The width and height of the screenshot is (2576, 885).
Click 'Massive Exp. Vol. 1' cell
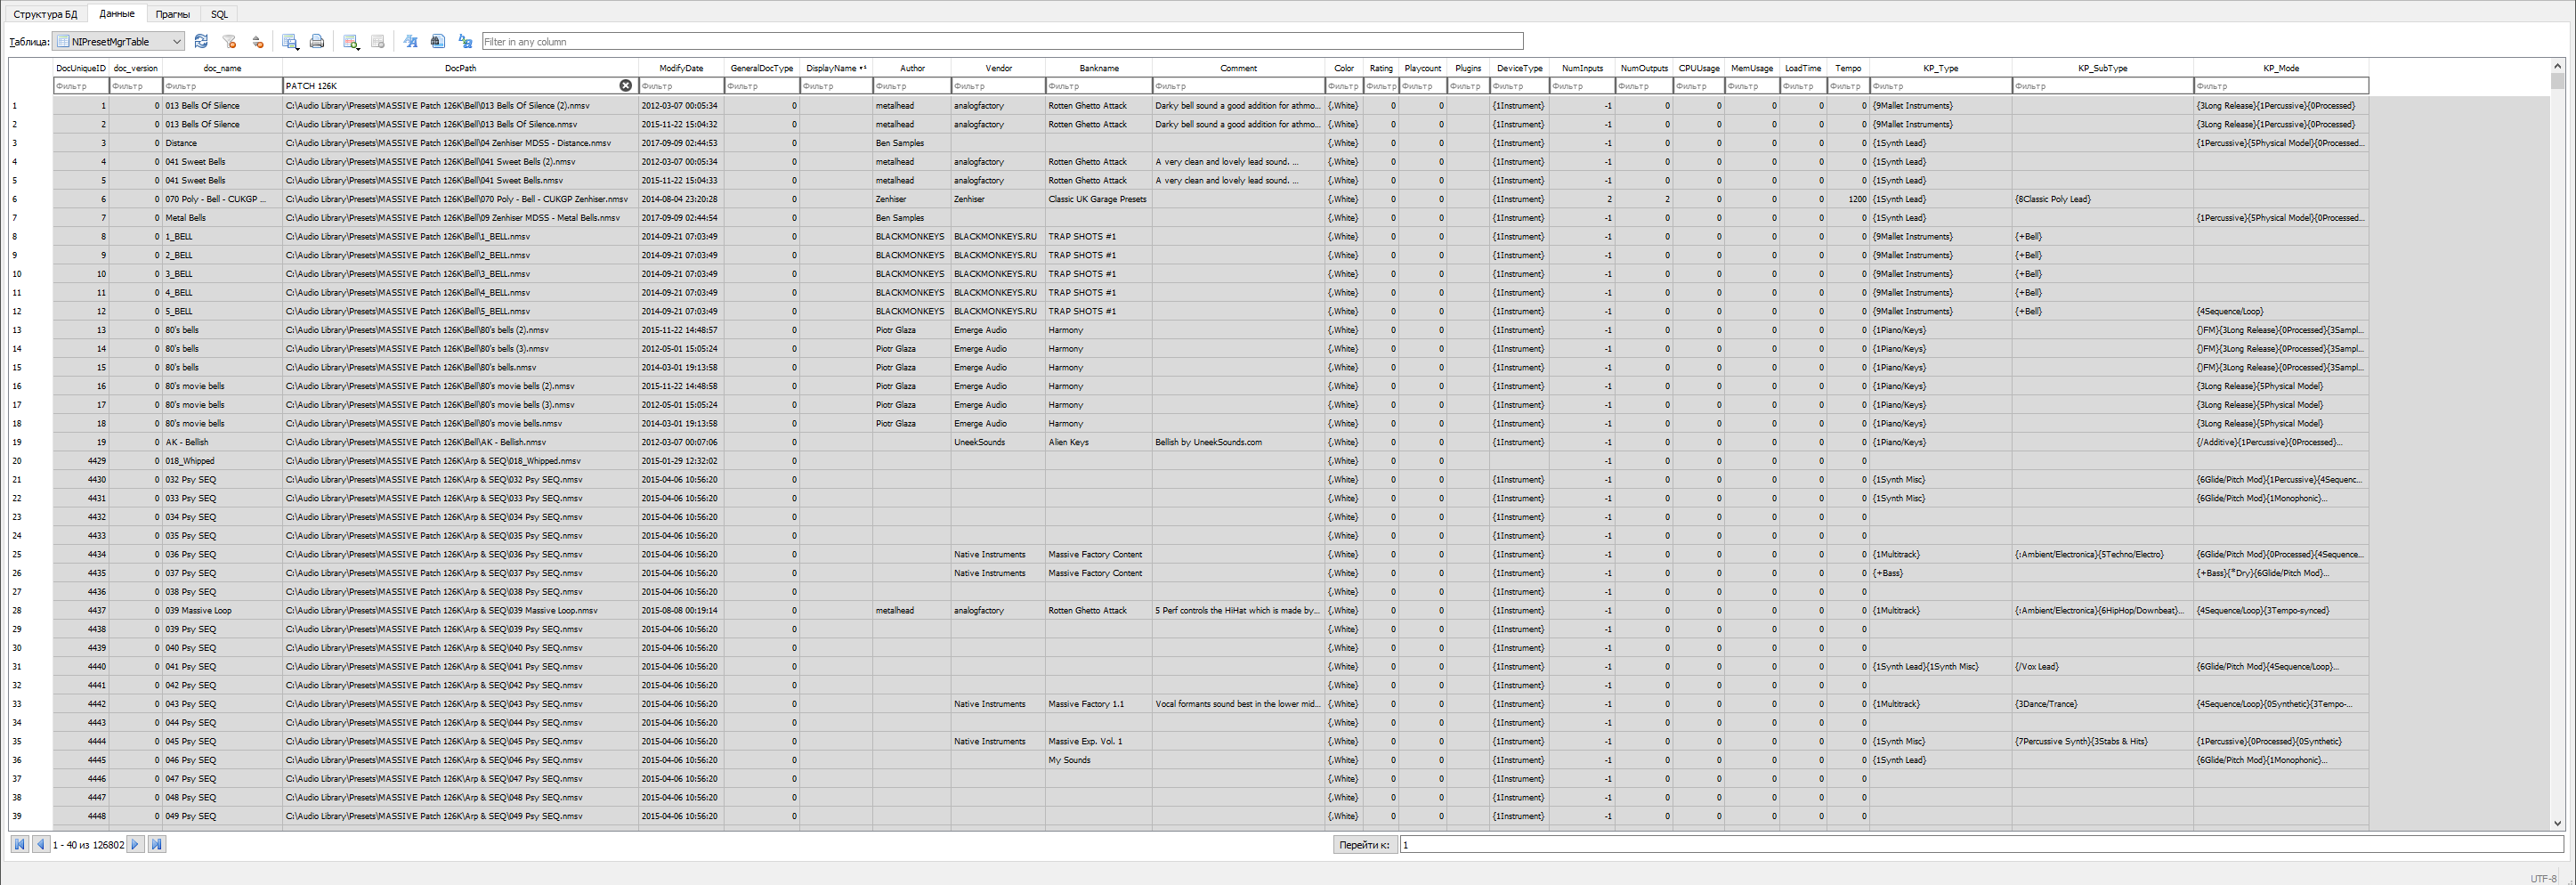tap(1098, 741)
